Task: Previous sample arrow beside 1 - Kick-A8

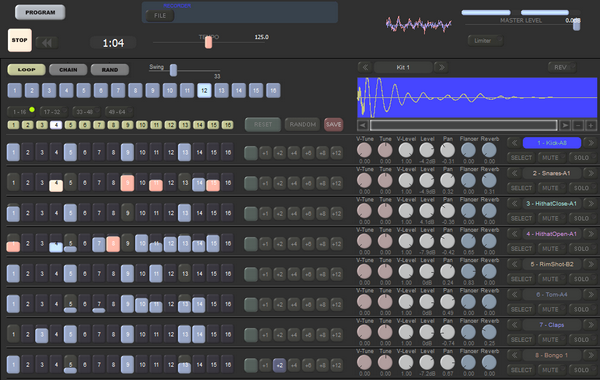Action: point(514,143)
